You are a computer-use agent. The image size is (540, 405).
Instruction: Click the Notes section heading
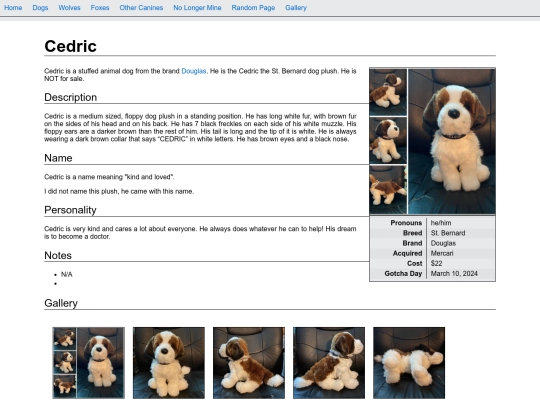click(x=58, y=256)
